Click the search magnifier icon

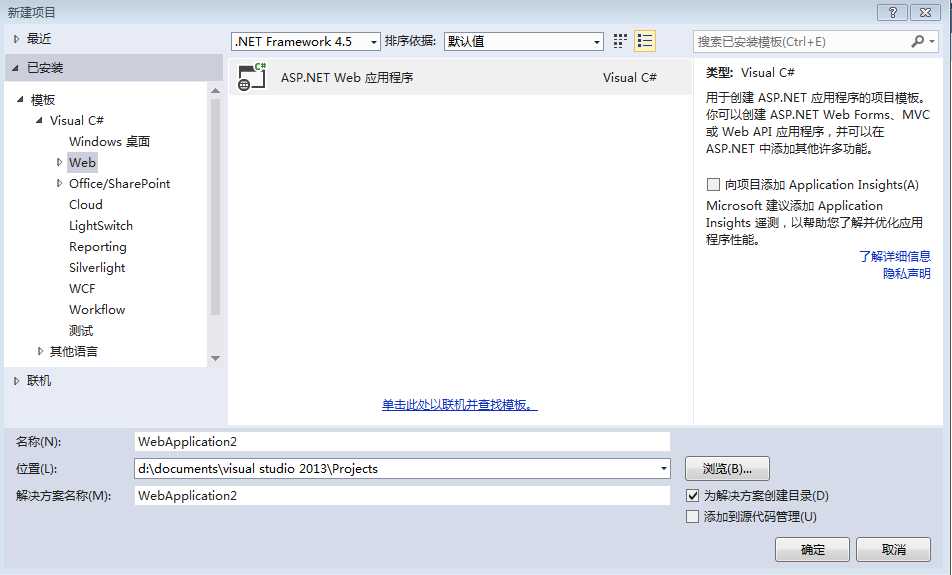[917, 41]
